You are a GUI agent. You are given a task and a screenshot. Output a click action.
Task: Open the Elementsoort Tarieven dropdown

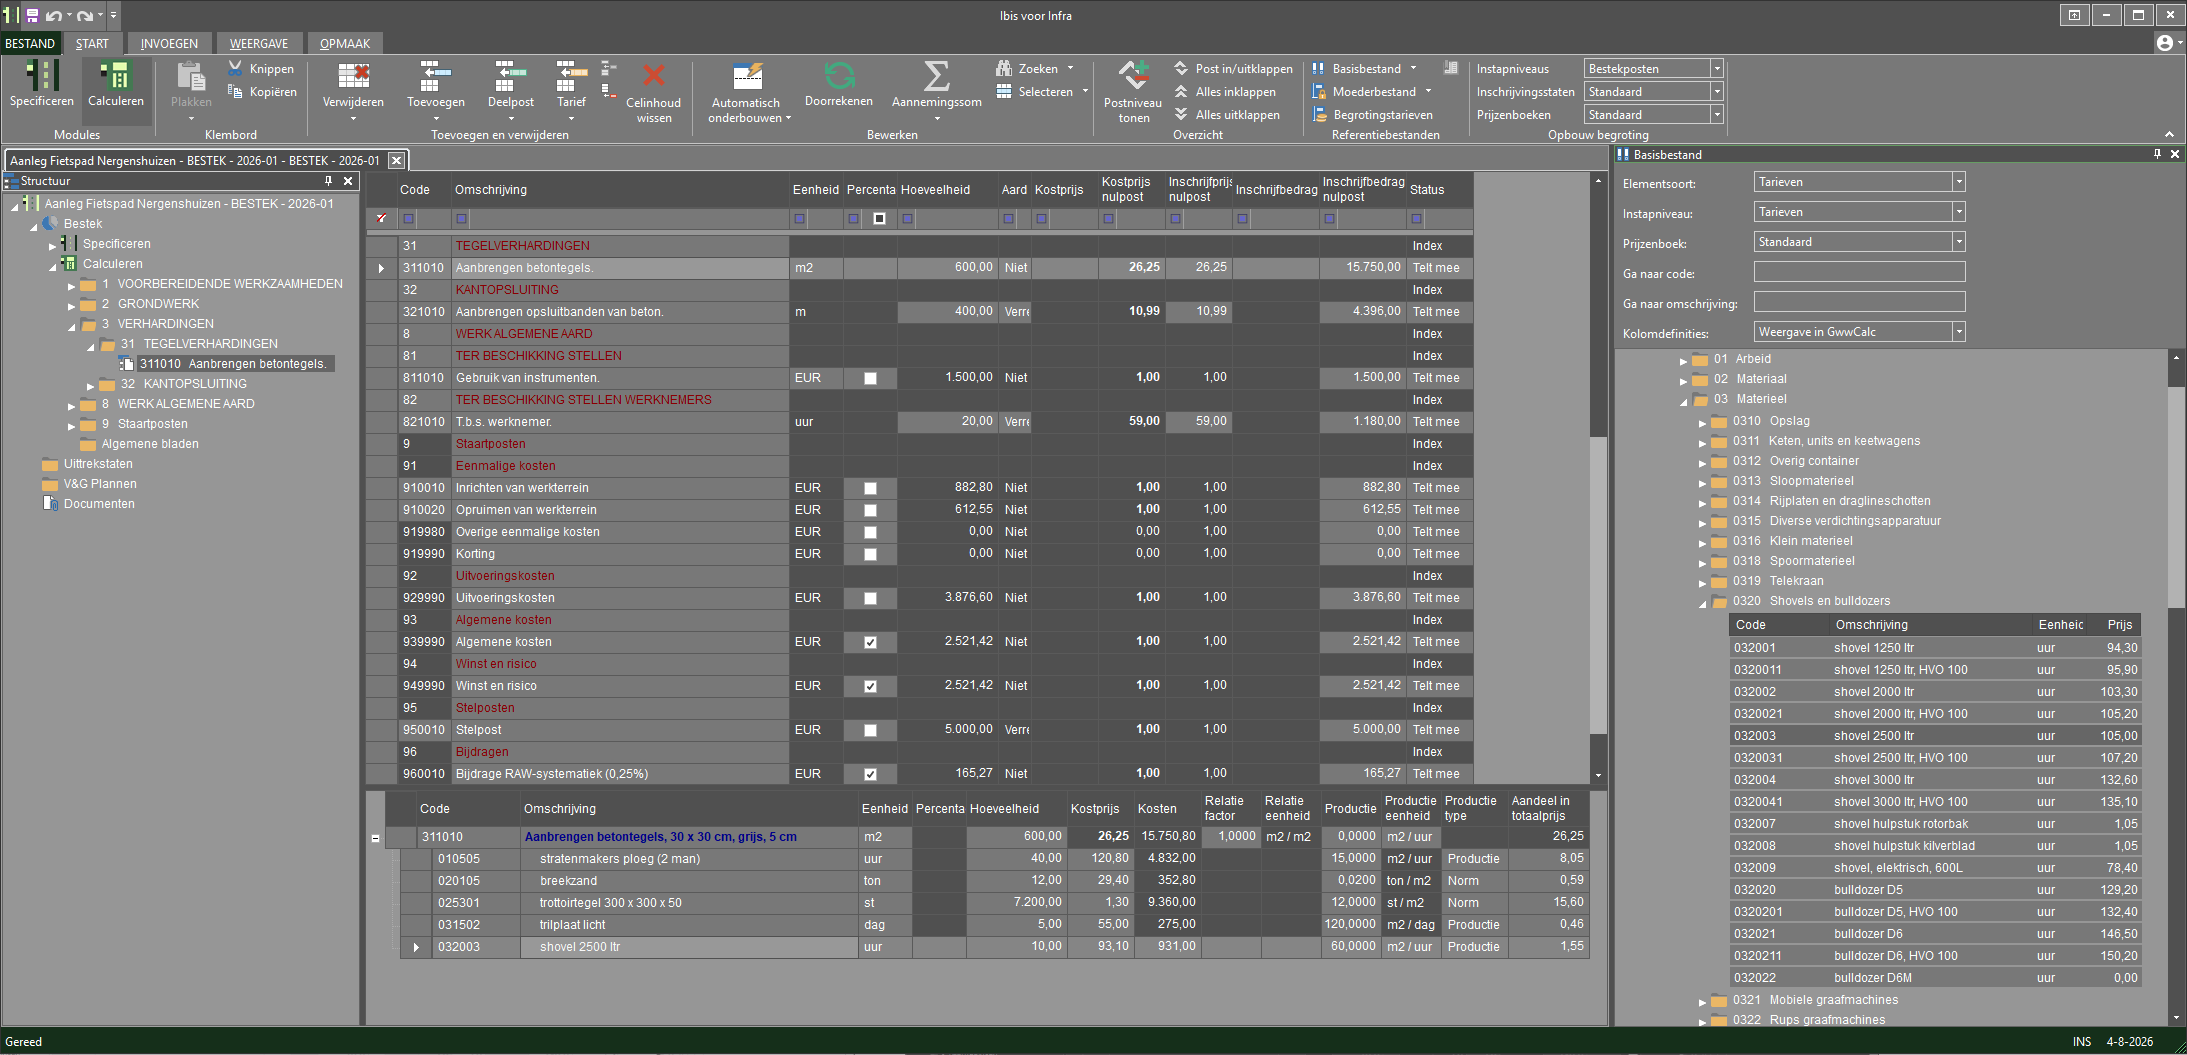tap(1959, 182)
